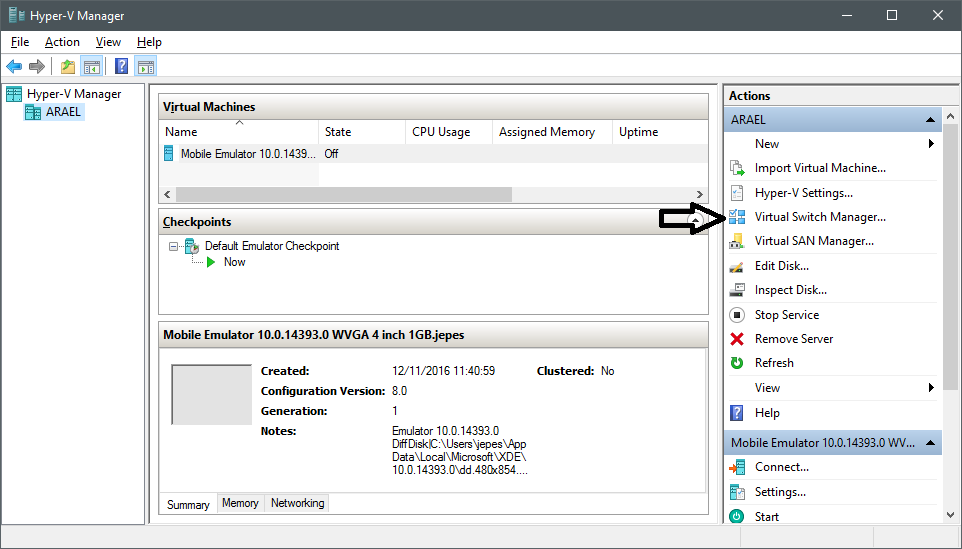Click the Forward arrow toolbar icon
Screen dimensions: 962x549
(37, 66)
